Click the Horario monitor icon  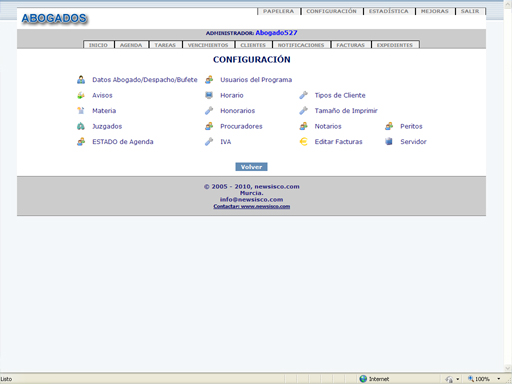[209, 95]
